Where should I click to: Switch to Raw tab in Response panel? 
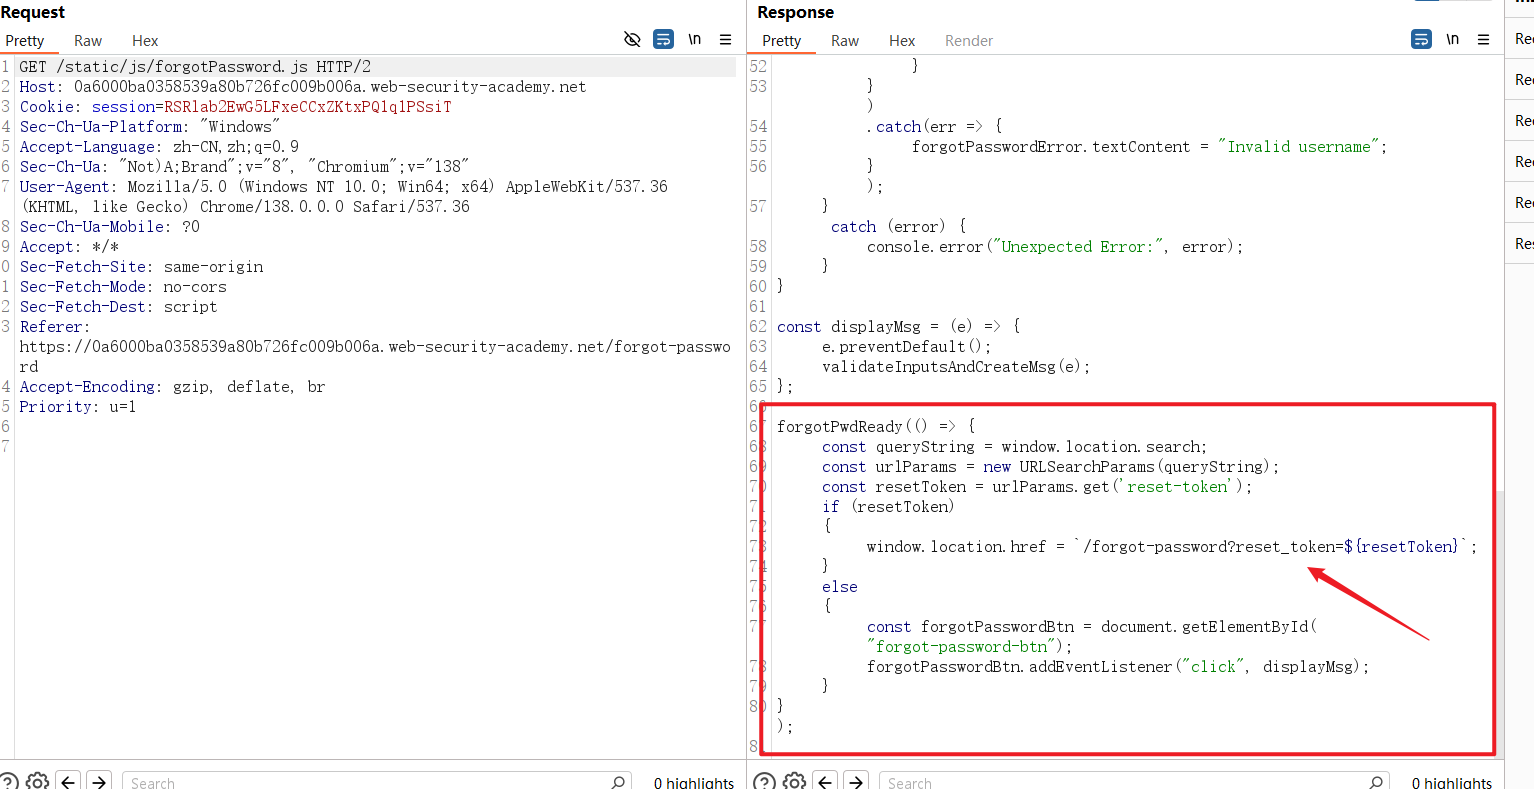pyautogui.click(x=845, y=41)
